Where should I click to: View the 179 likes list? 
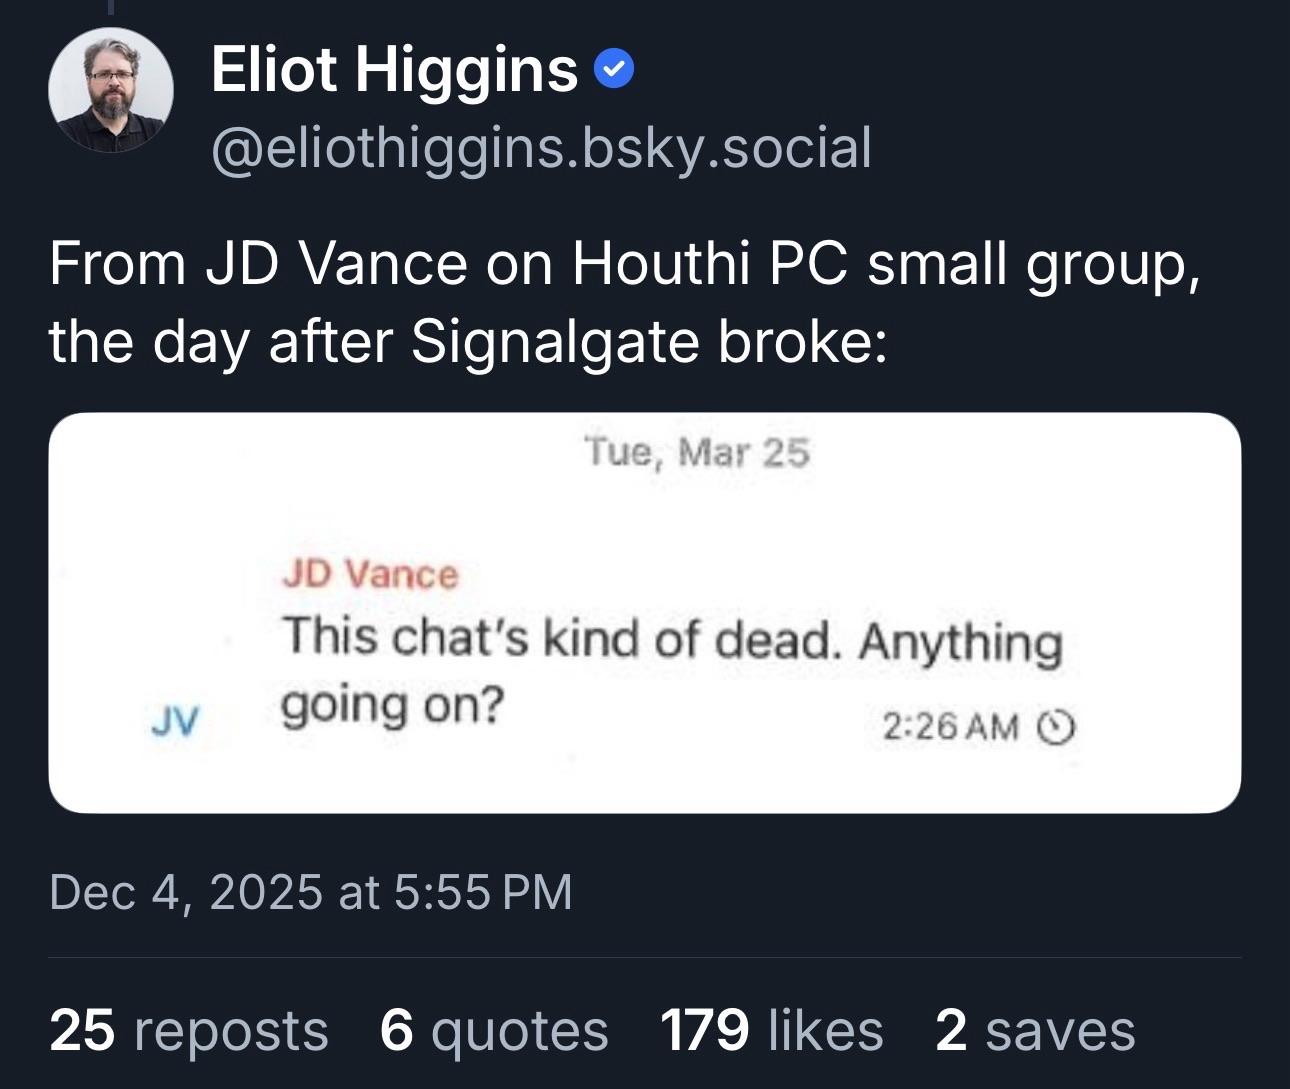point(771,1031)
